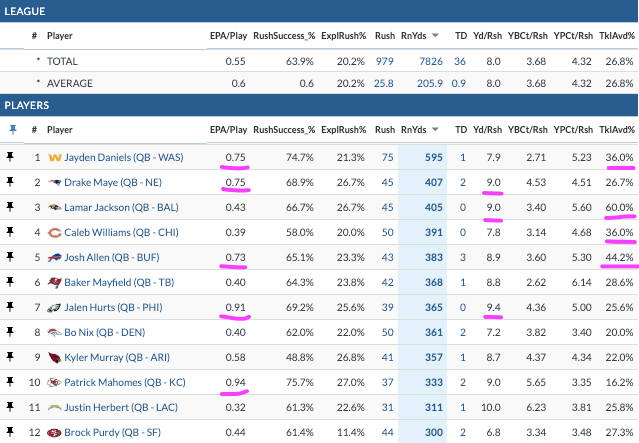Open Baker Mayfield player link
This screenshot has height=443, width=639.
point(119,282)
